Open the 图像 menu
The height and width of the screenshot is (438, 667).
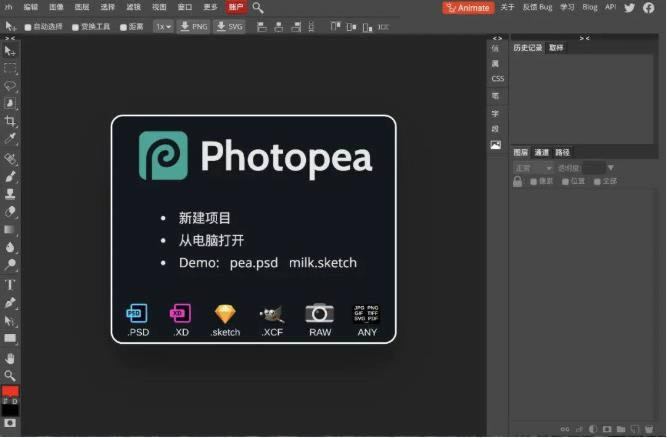(56, 7)
